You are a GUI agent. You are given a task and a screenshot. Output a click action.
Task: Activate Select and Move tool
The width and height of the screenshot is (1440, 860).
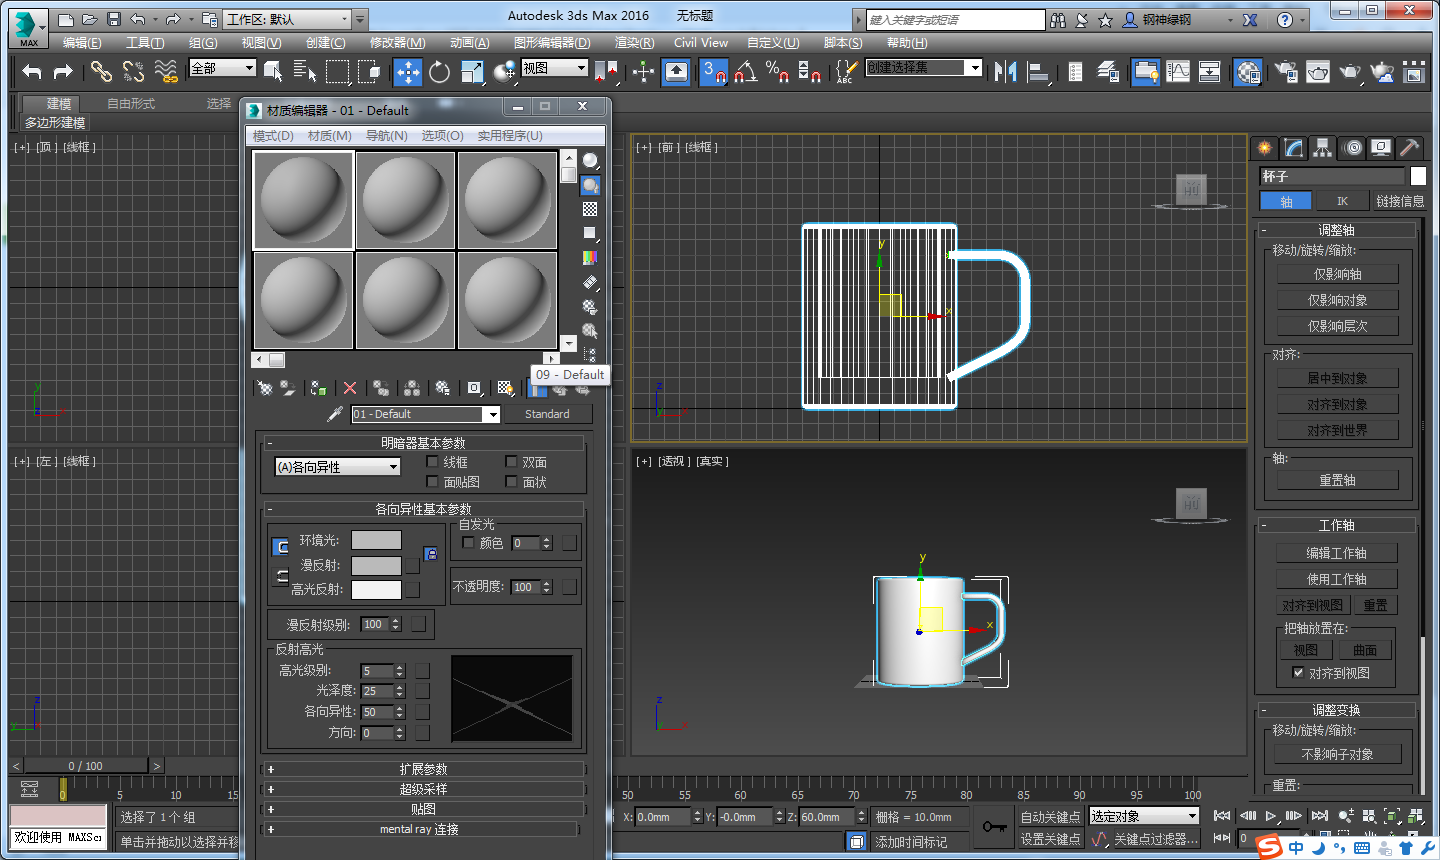[x=408, y=71]
